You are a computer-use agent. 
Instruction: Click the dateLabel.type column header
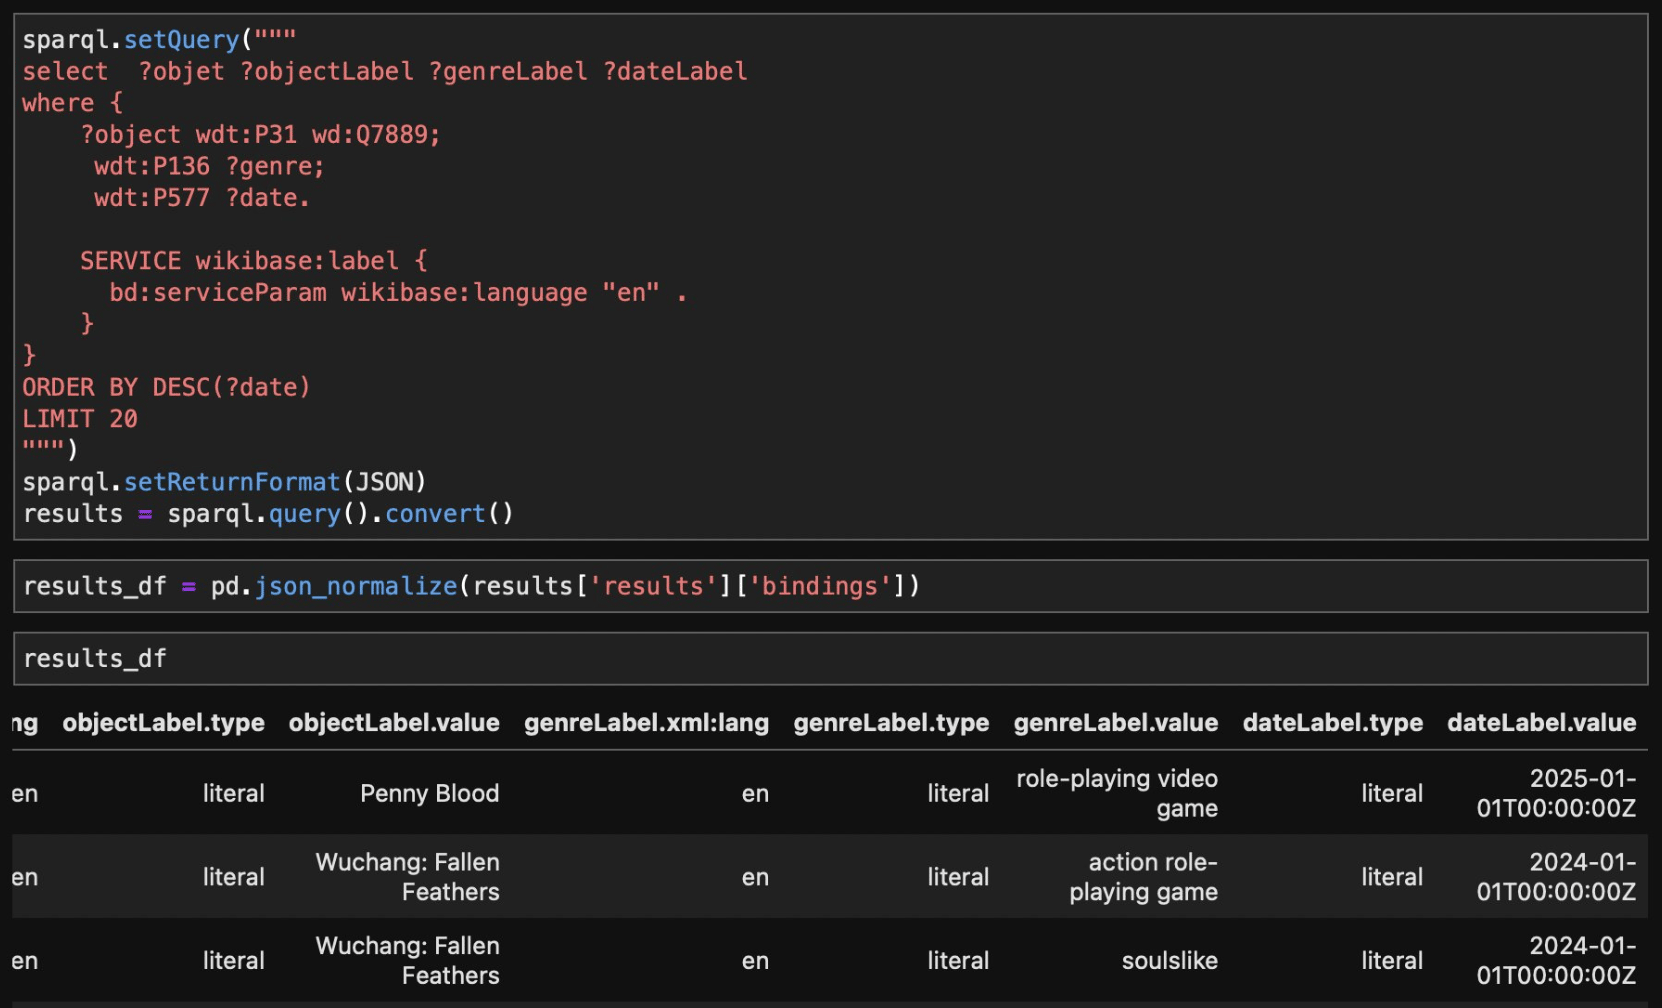tap(1332, 723)
